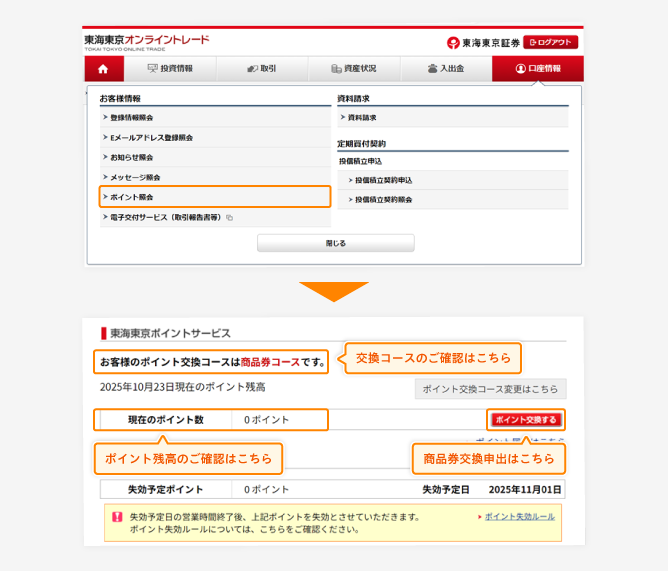Close the dropdown with 閉じる button
This screenshot has width=668, height=571.
tap(335, 243)
